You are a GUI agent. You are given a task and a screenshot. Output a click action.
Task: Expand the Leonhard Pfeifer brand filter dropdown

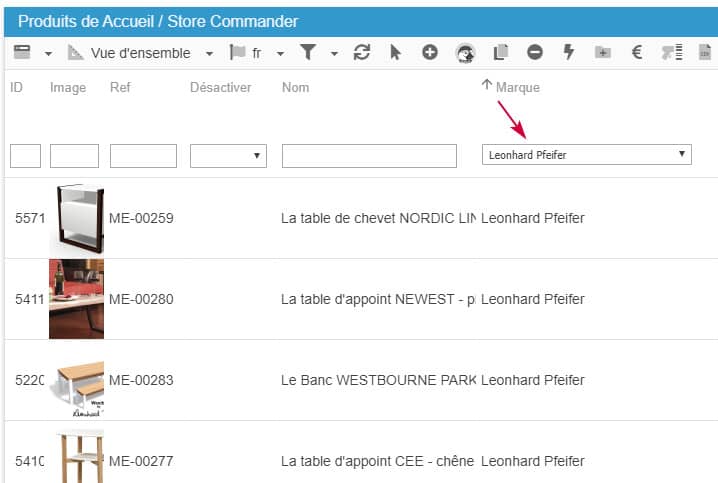click(x=586, y=155)
